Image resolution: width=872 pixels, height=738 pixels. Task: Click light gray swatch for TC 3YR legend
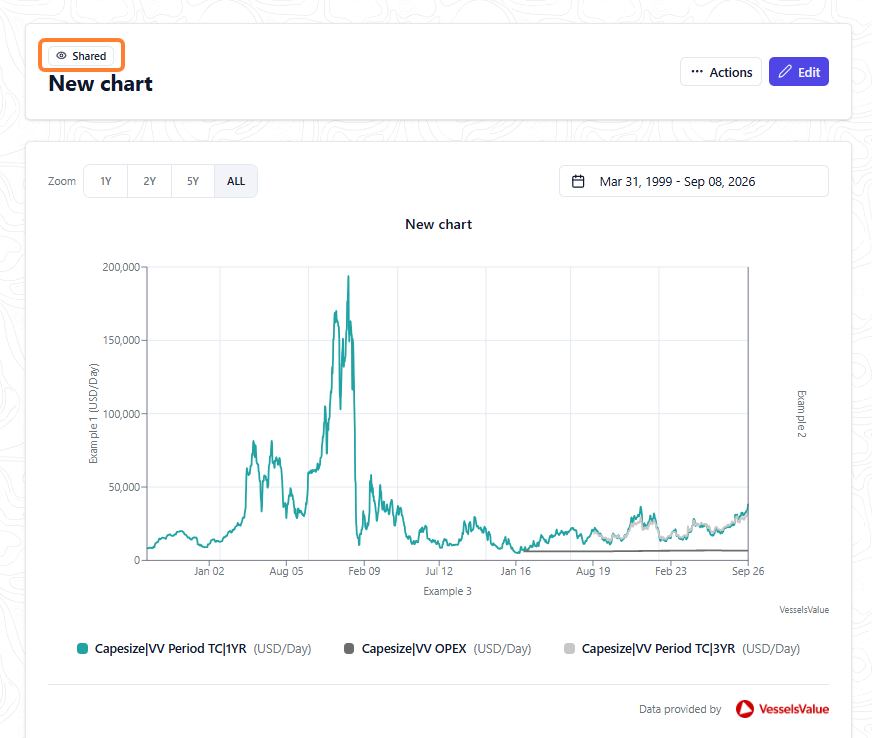coord(569,648)
